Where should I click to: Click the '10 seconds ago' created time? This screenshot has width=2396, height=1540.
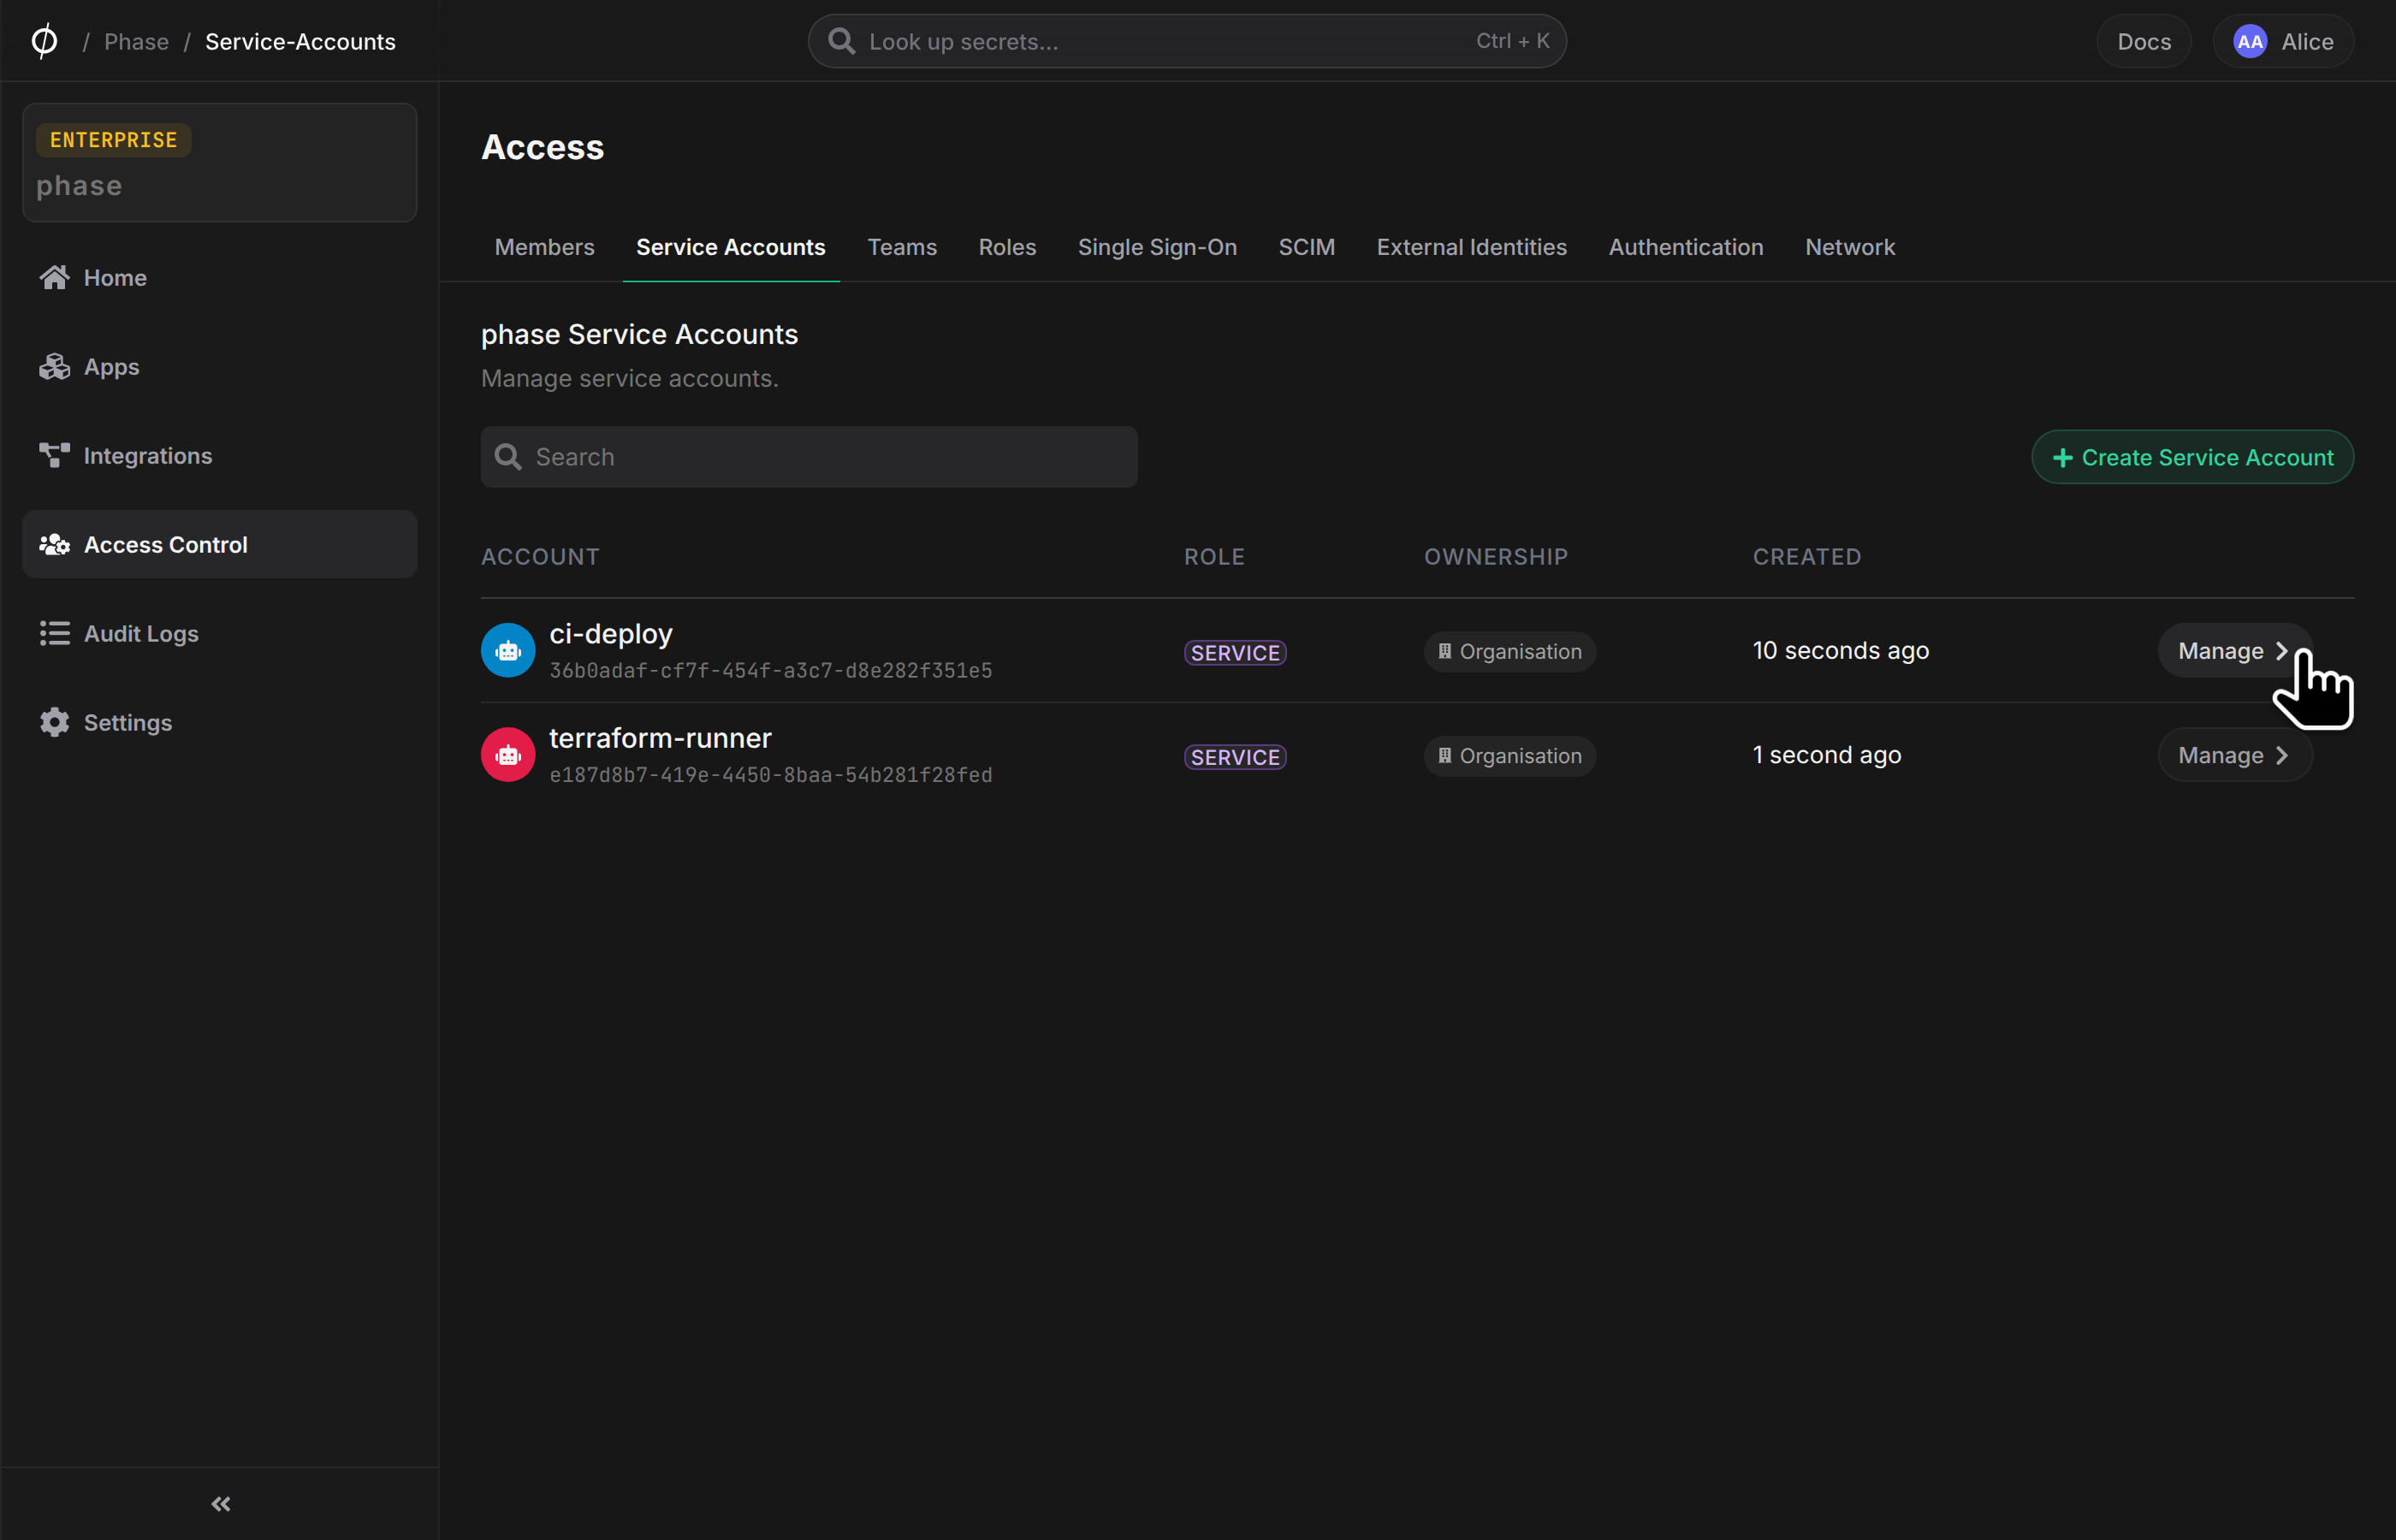coord(1840,650)
